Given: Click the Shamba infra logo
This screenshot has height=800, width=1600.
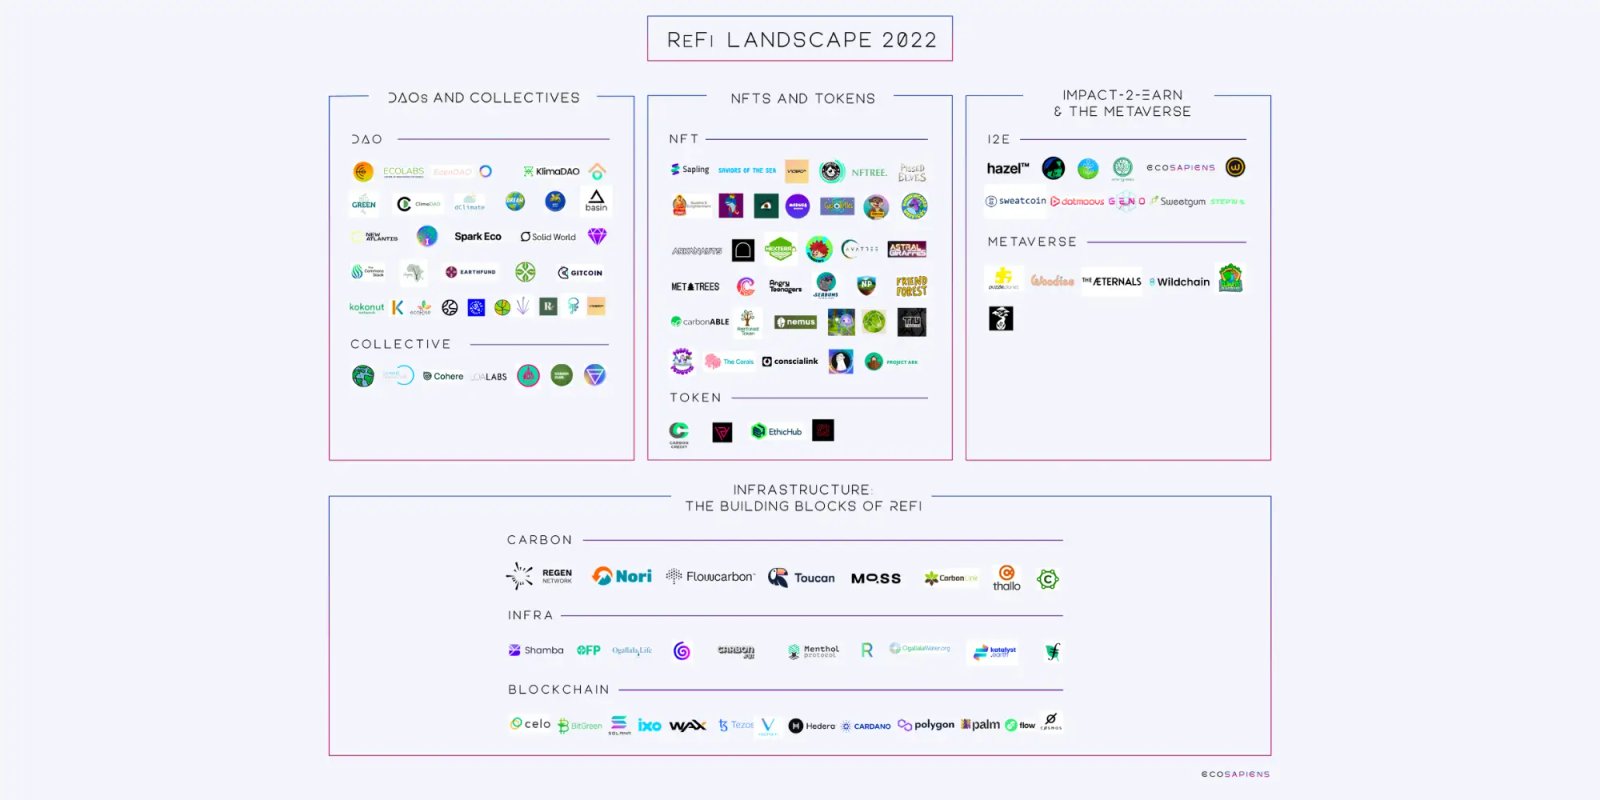Looking at the screenshot, I should pos(536,650).
